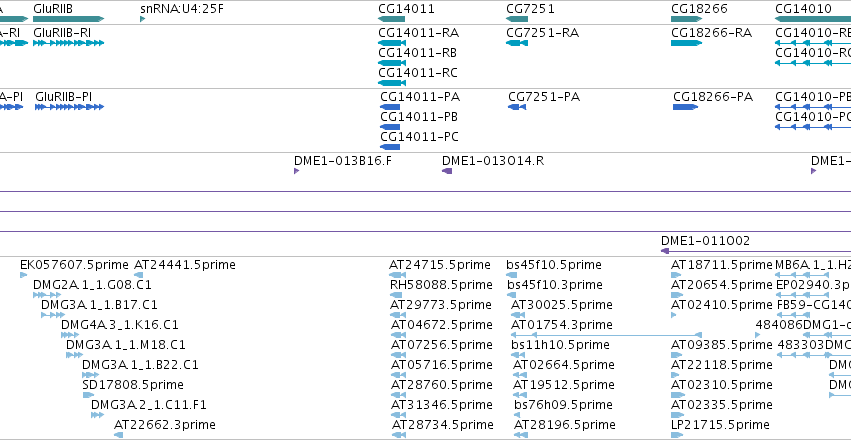
Task: Select the AT24441.5prime EST glyph
Action: coord(138,275)
